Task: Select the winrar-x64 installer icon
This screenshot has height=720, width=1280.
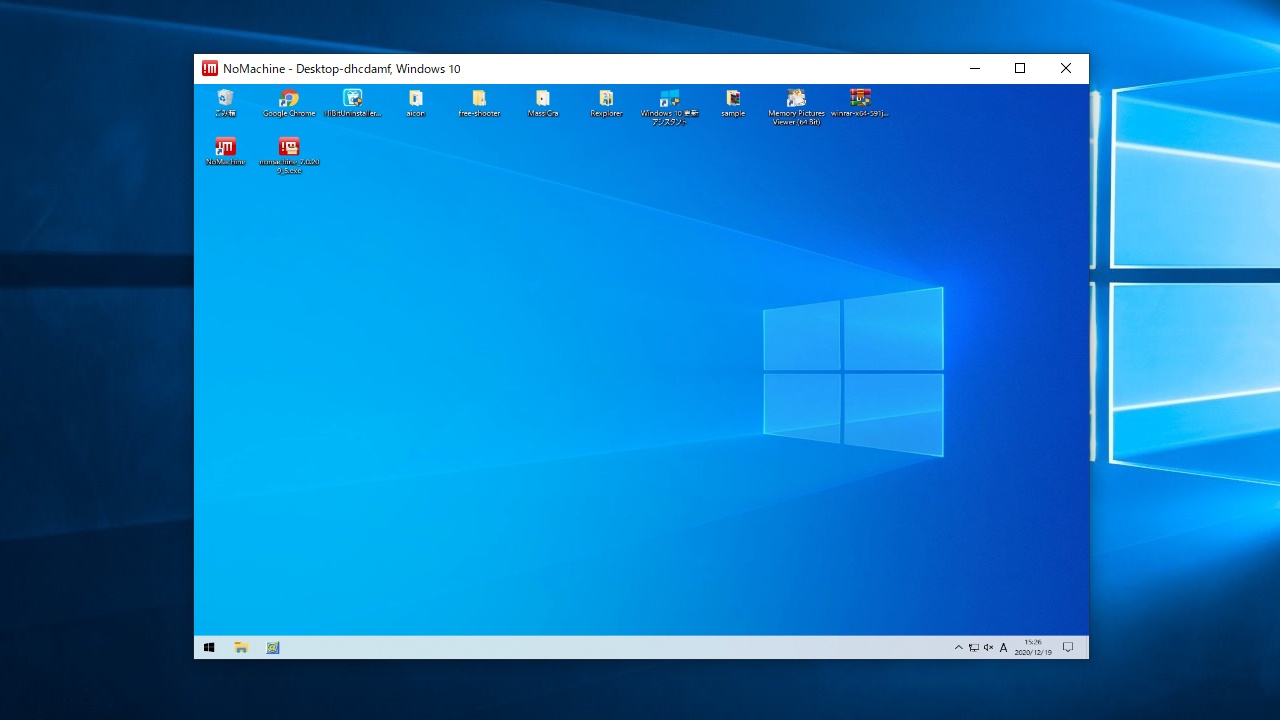Action: tap(860, 103)
